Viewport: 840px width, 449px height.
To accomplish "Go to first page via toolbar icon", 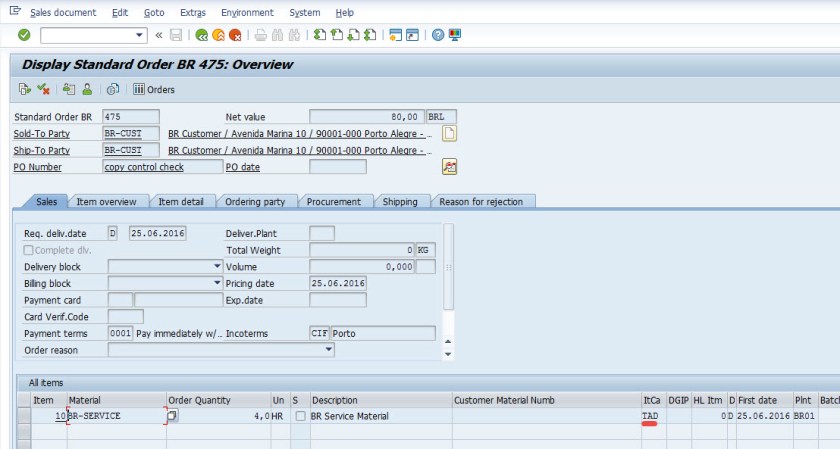I will coord(320,35).
